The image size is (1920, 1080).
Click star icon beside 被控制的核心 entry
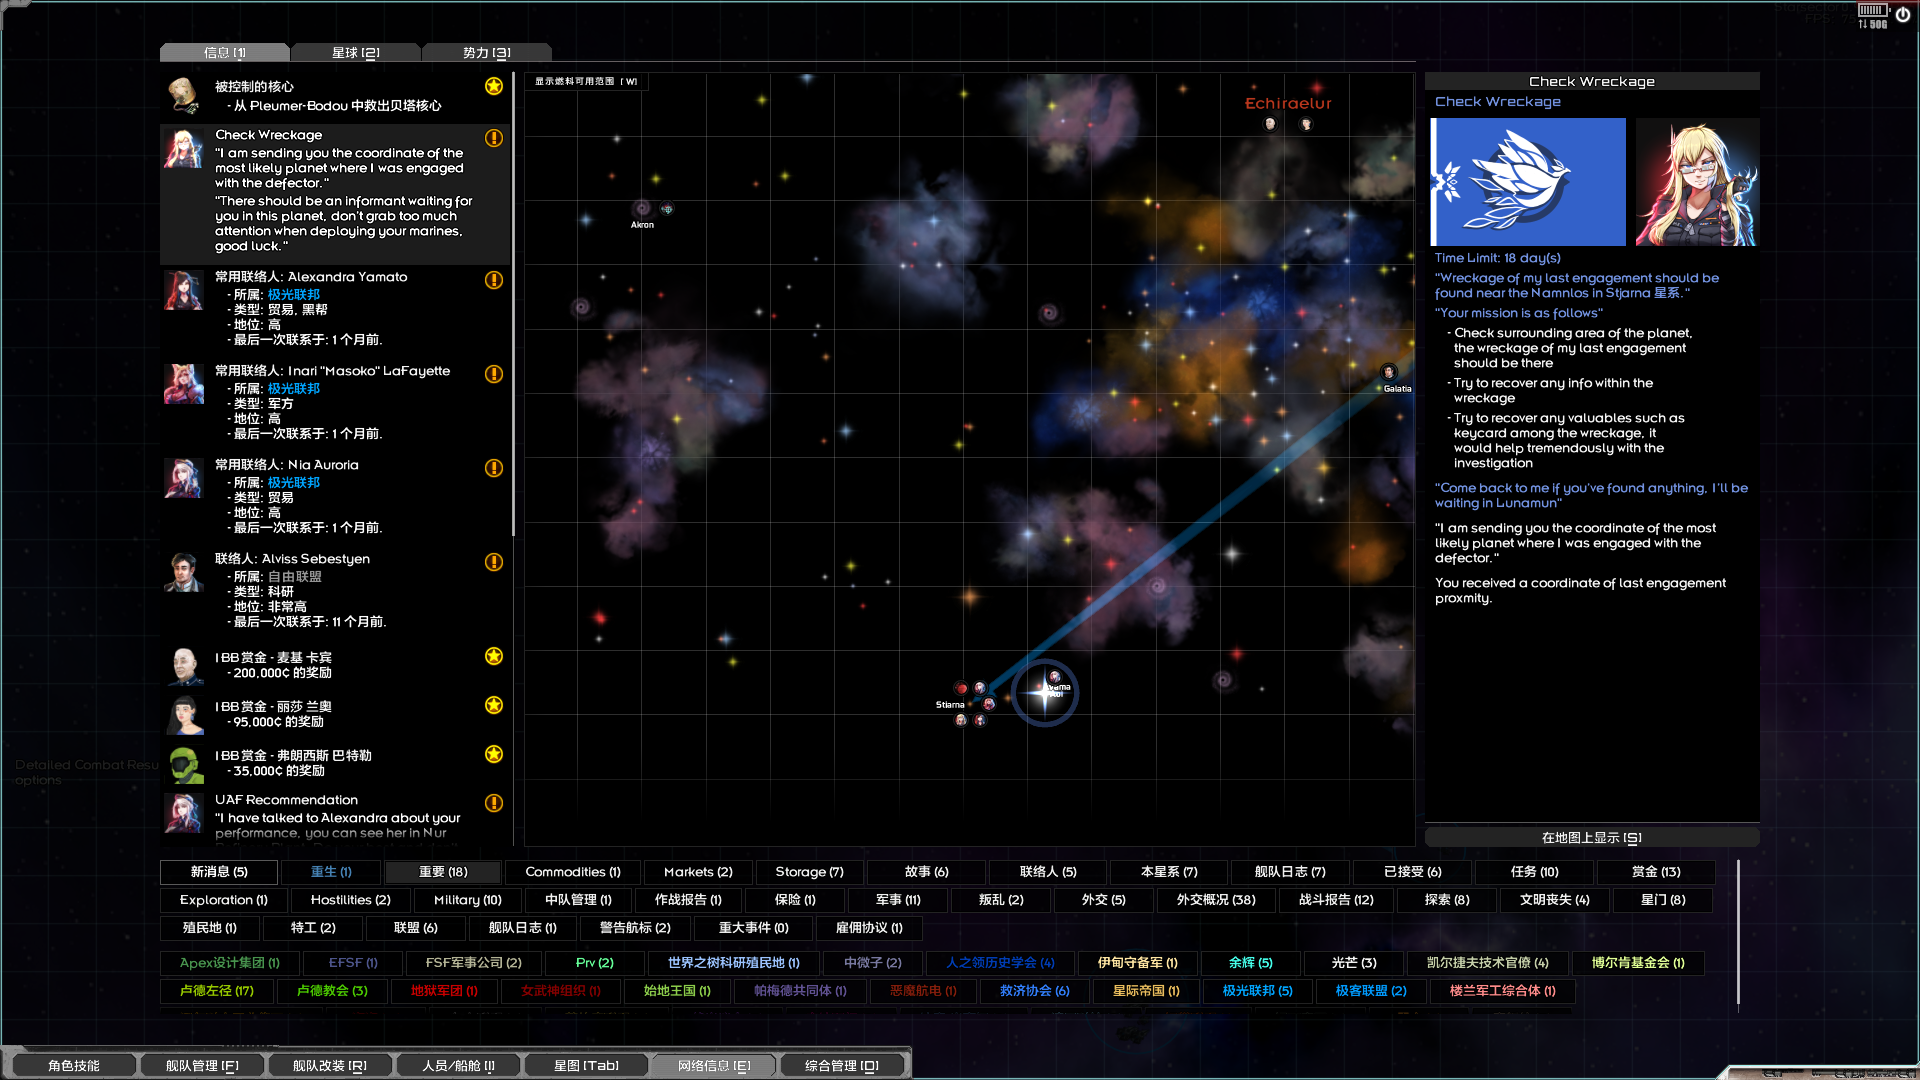click(494, 86)
